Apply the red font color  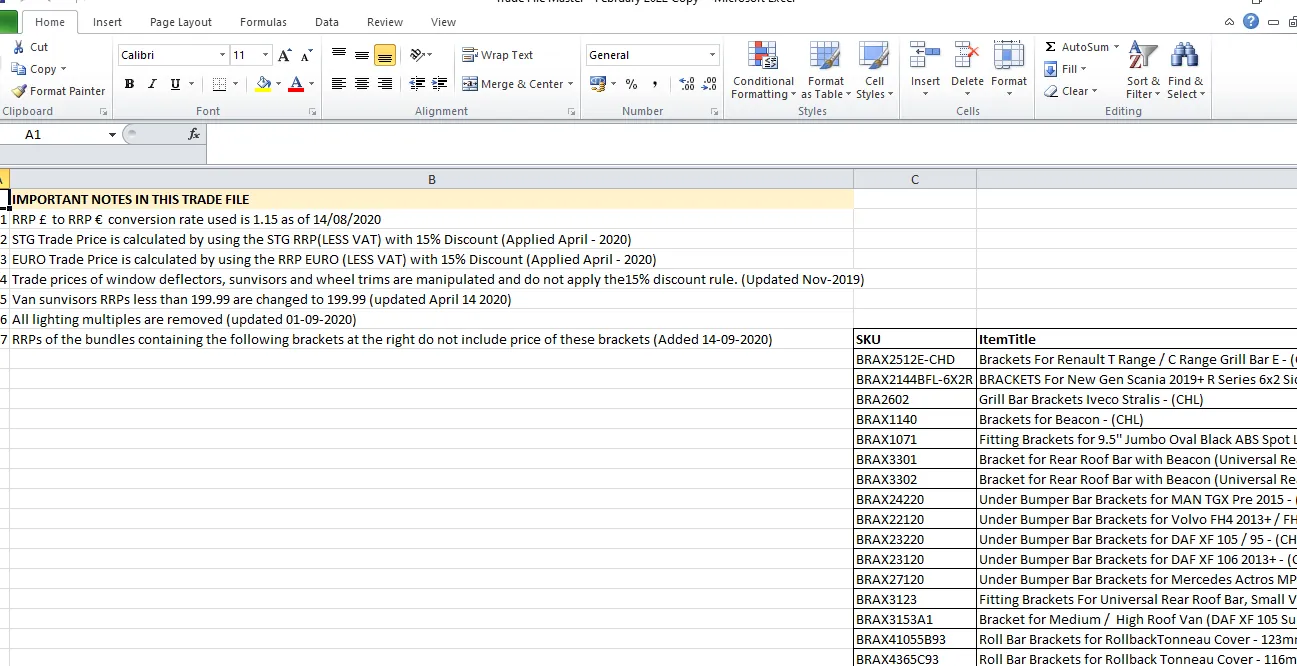coord(296,84)
